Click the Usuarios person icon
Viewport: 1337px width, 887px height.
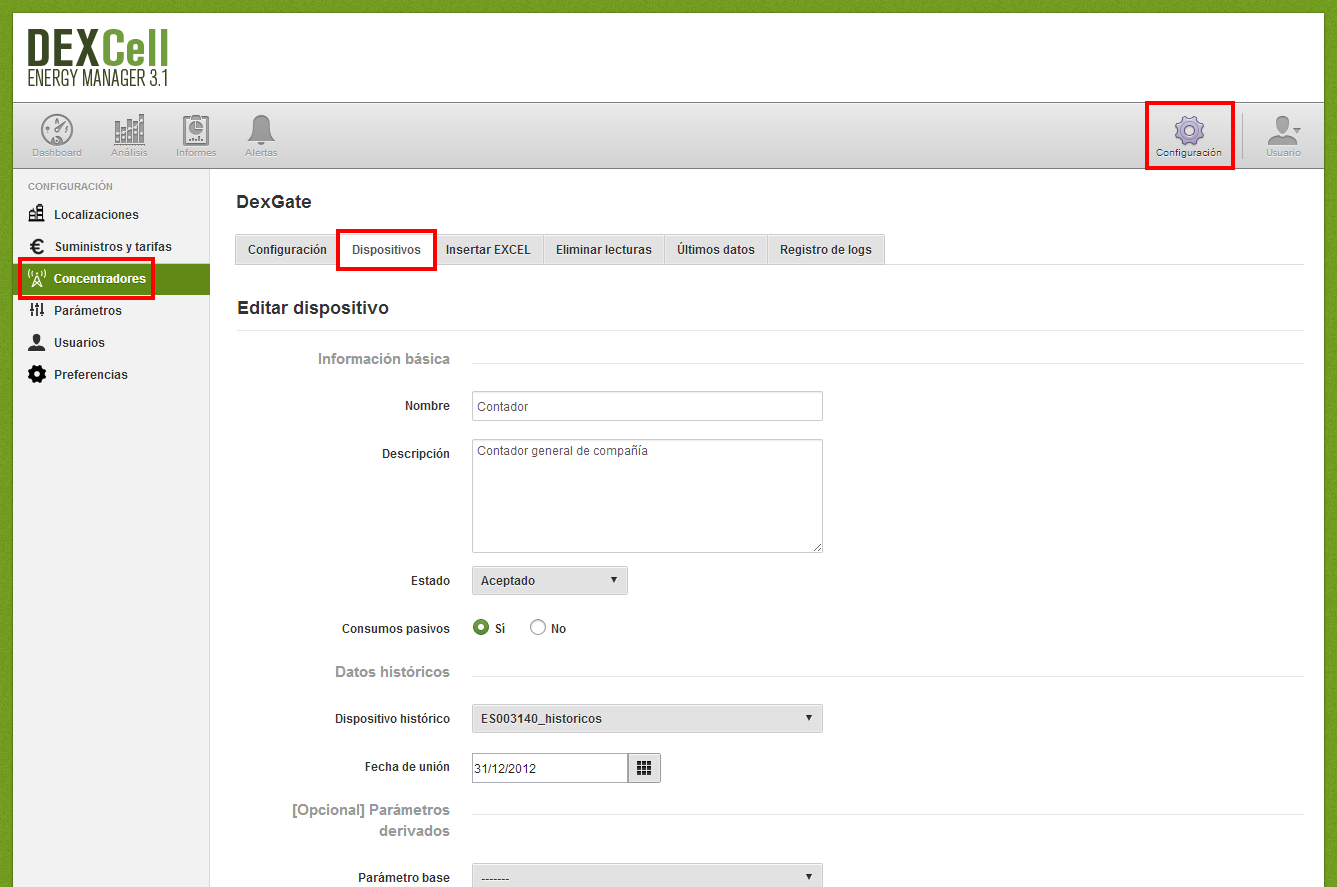pyautogui.click(x=37, y=342)
